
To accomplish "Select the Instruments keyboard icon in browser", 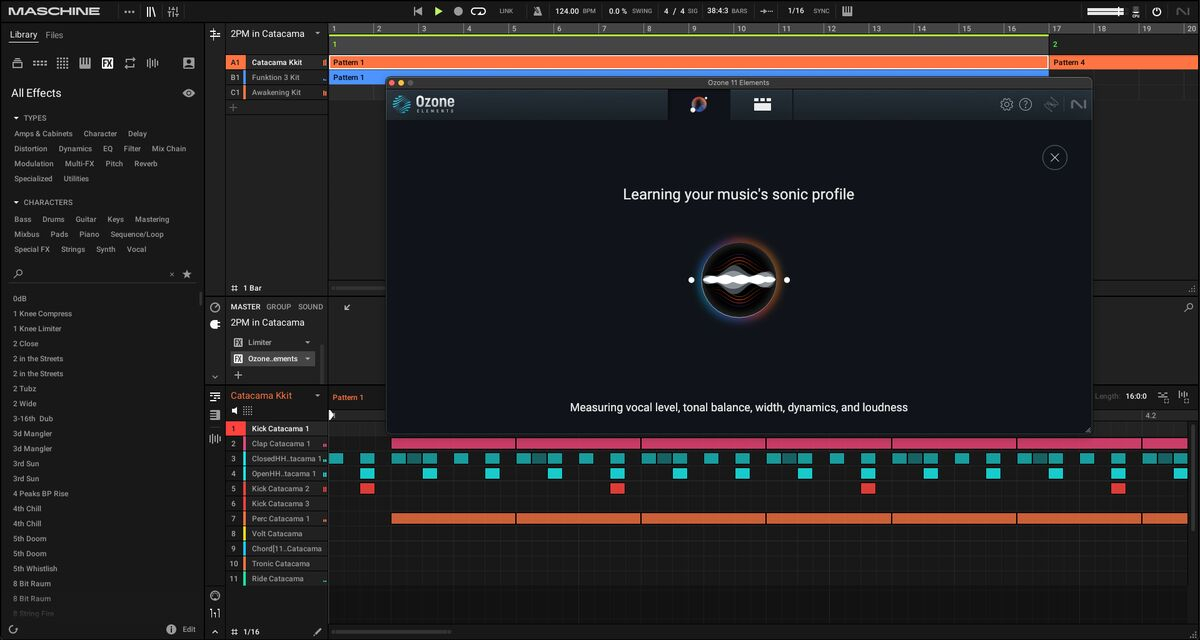I will click(85, 63).
